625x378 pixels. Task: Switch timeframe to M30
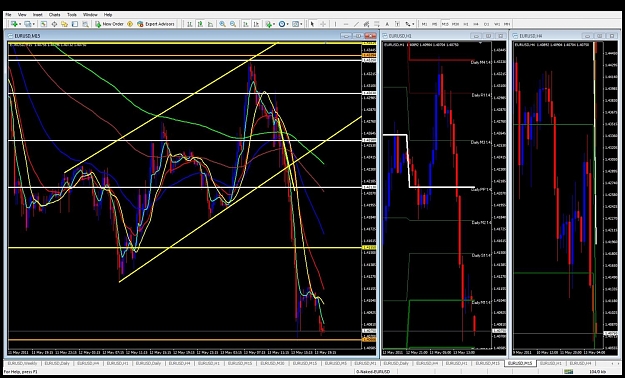pos(455,24)
